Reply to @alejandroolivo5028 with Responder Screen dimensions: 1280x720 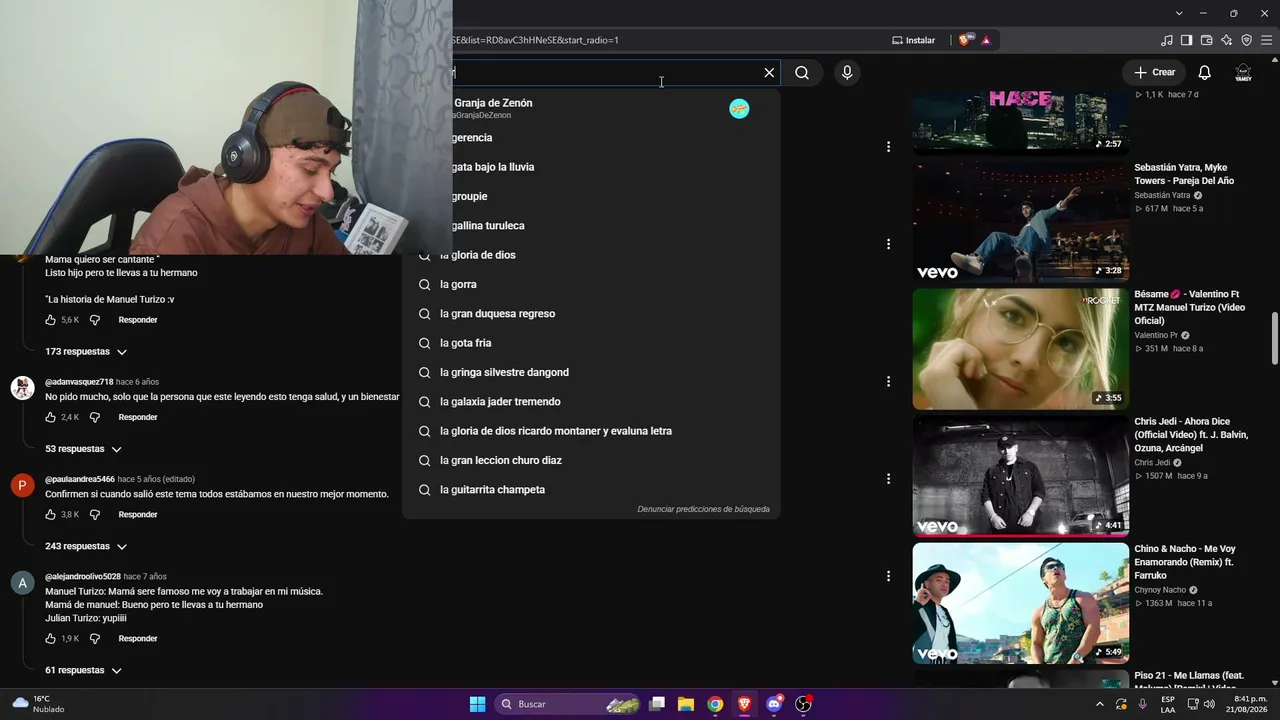point(138,638)
